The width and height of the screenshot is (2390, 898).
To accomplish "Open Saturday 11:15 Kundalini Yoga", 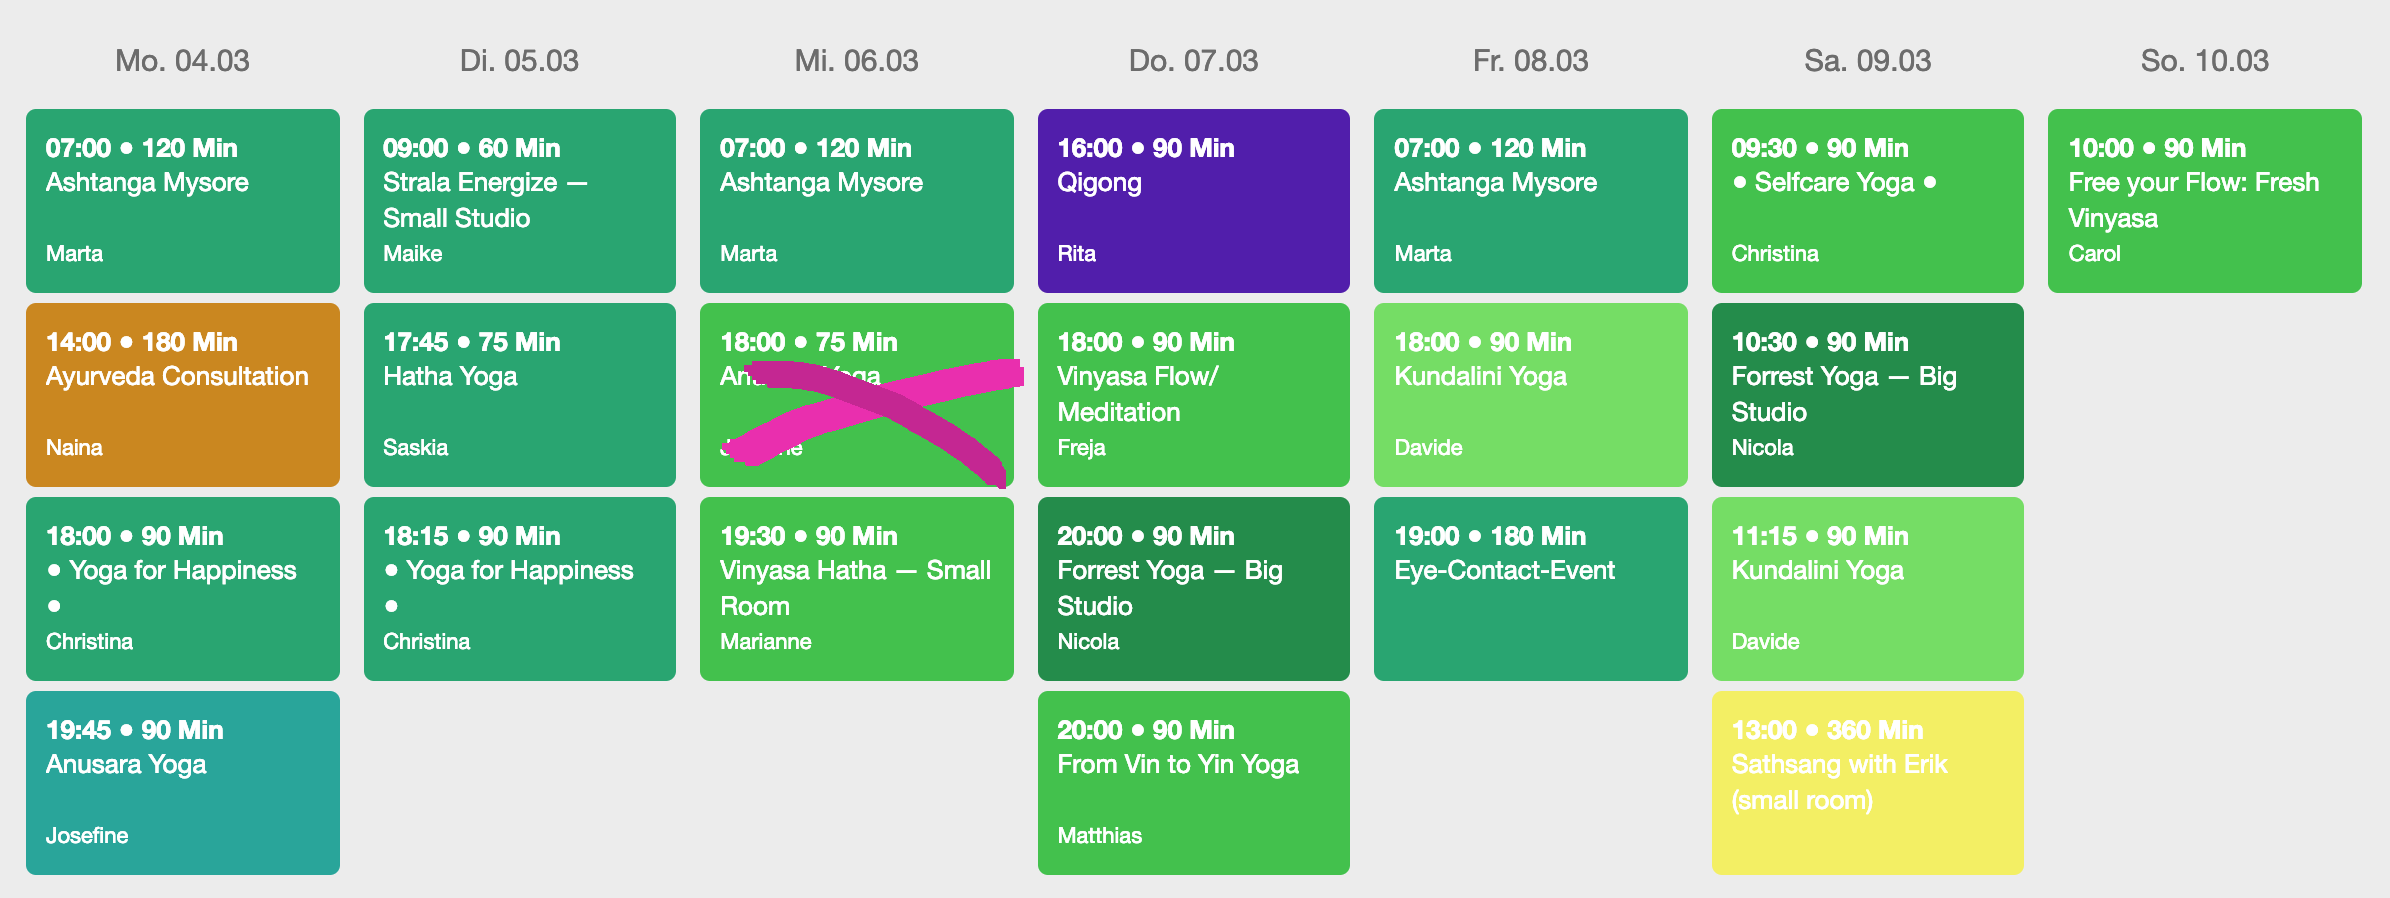I will [x=1868, y=589].
